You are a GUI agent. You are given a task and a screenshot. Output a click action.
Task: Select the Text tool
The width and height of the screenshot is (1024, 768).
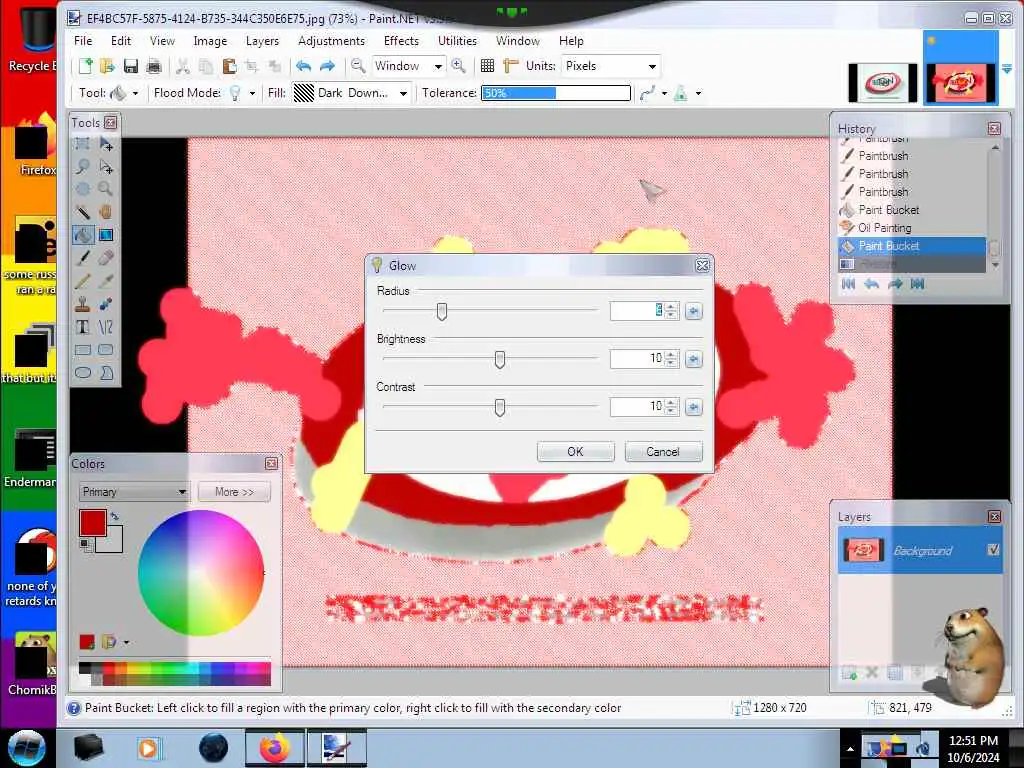(x=83, y=327)
